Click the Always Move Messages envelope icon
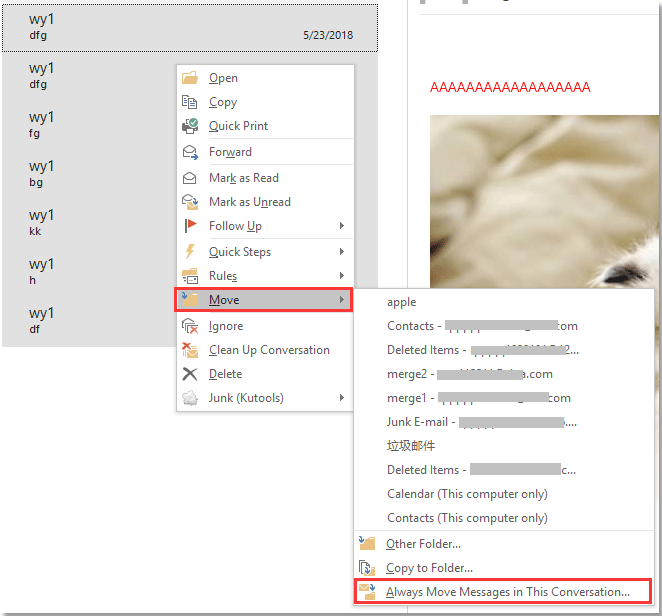This screenshot has height=616, width=662. click(x=367, y=592)
